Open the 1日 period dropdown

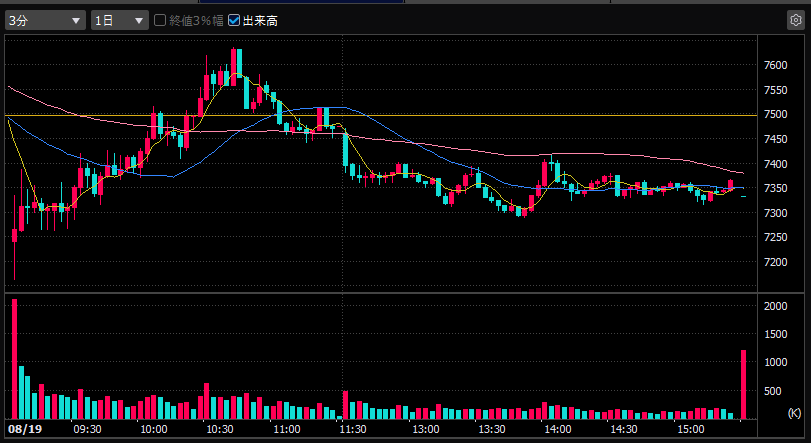point(119,21)
